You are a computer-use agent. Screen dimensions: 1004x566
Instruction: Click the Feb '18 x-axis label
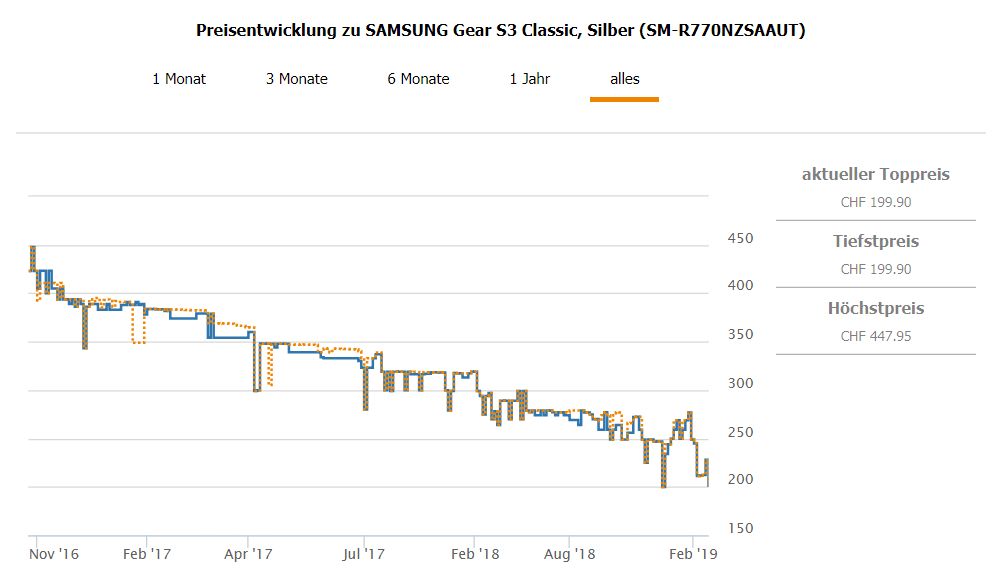[475, 553]
